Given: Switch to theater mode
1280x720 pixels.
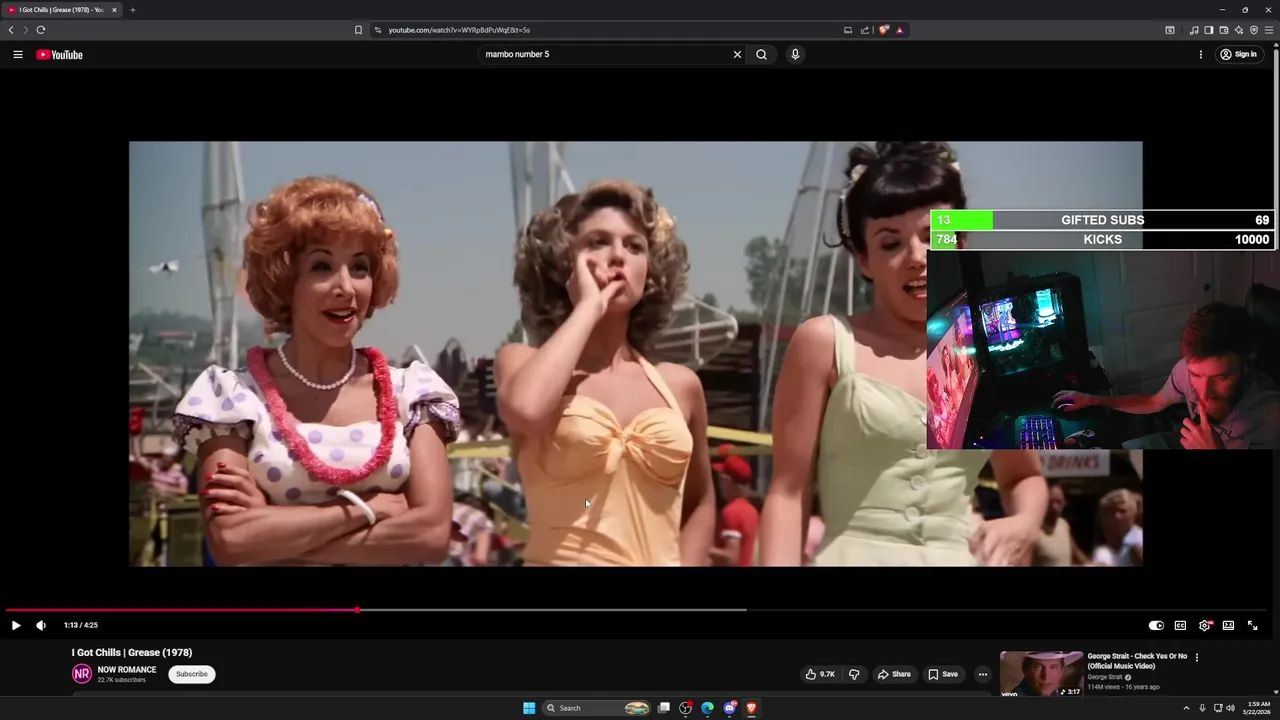Looking at the screenshot, I should click(1228, 625).
